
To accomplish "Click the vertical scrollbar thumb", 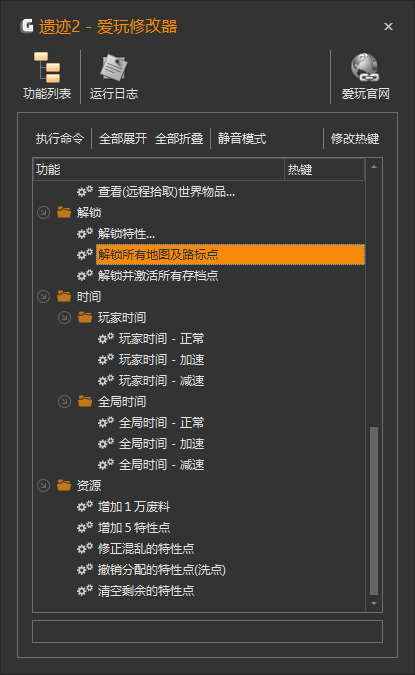I will [374, 511].
